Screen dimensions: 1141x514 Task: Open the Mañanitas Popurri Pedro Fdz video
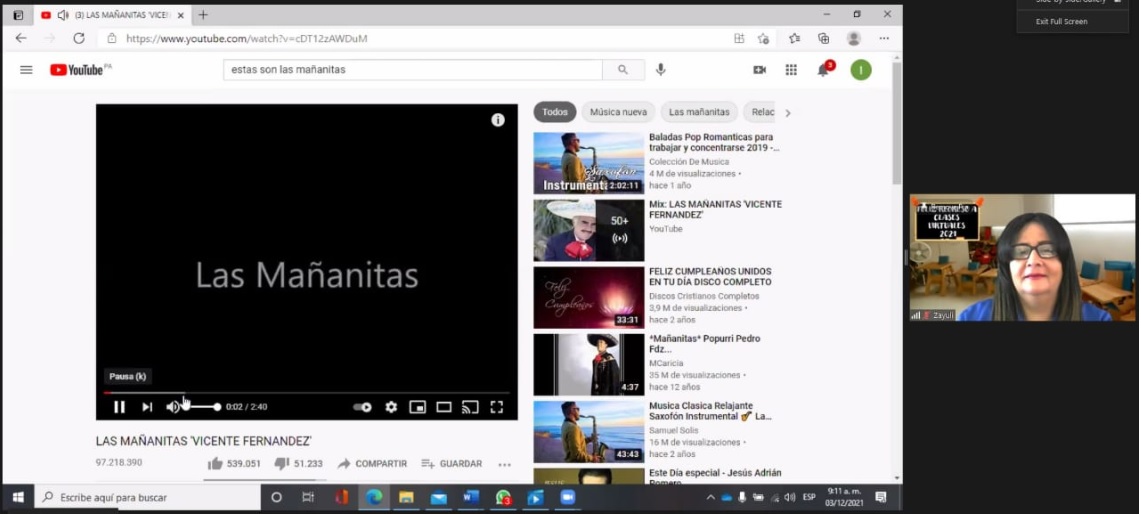click(589, 364)
